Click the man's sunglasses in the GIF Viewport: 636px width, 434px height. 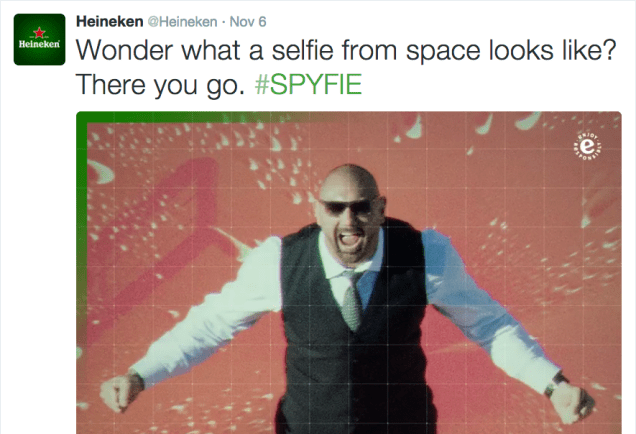pos(346,207)
